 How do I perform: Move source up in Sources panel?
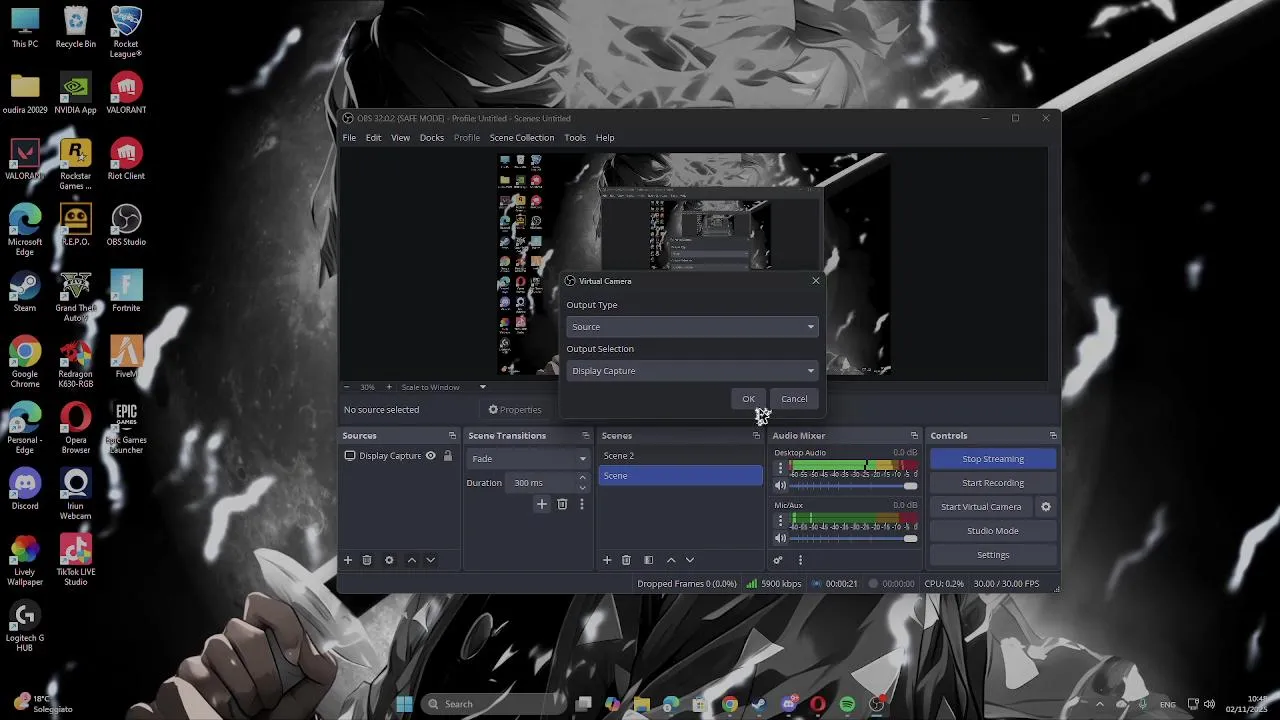[x=411, y=560]
